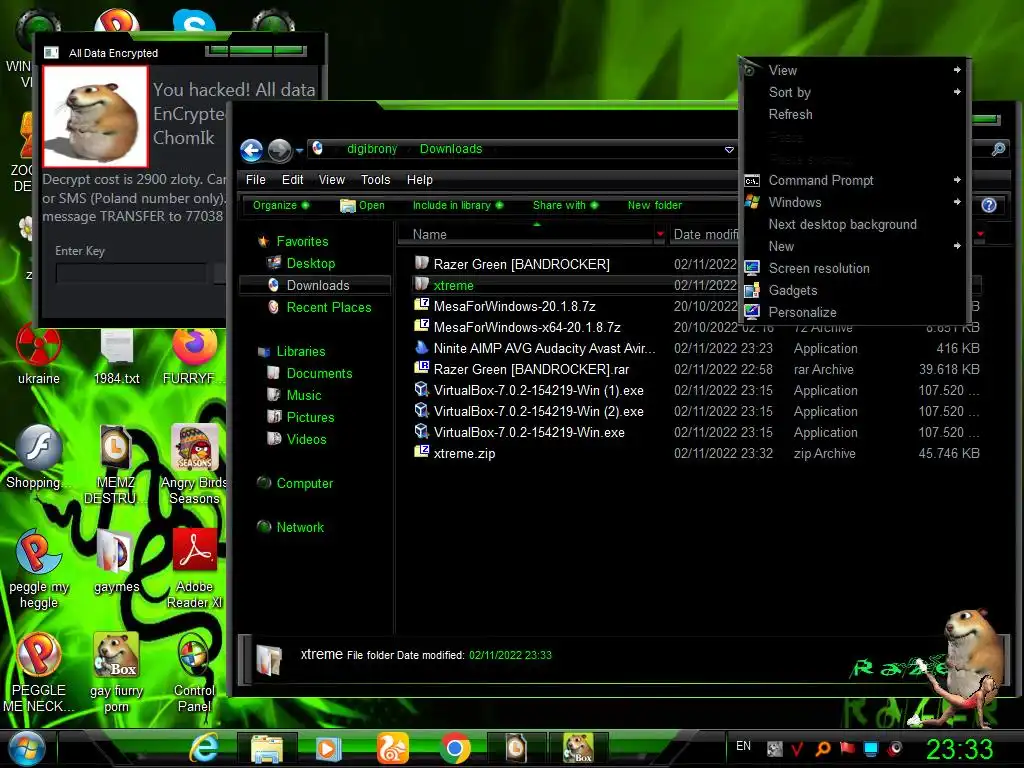The image size is (1024, 768).
Task: Open the Name column filter dropdown arrow
Action: coord(660,234)
